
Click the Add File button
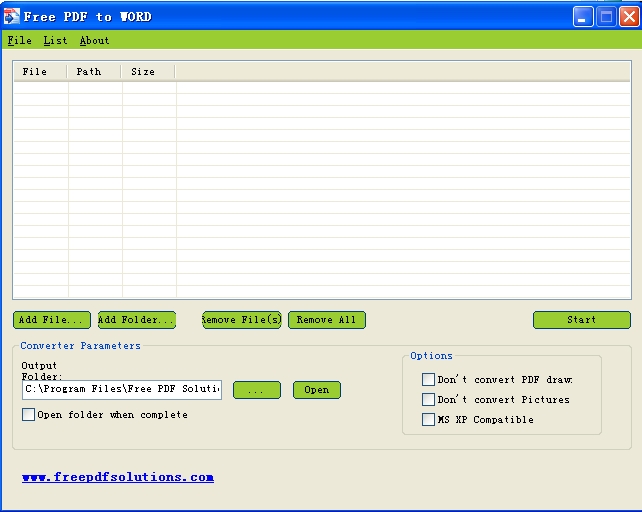[x=52, y=320]
